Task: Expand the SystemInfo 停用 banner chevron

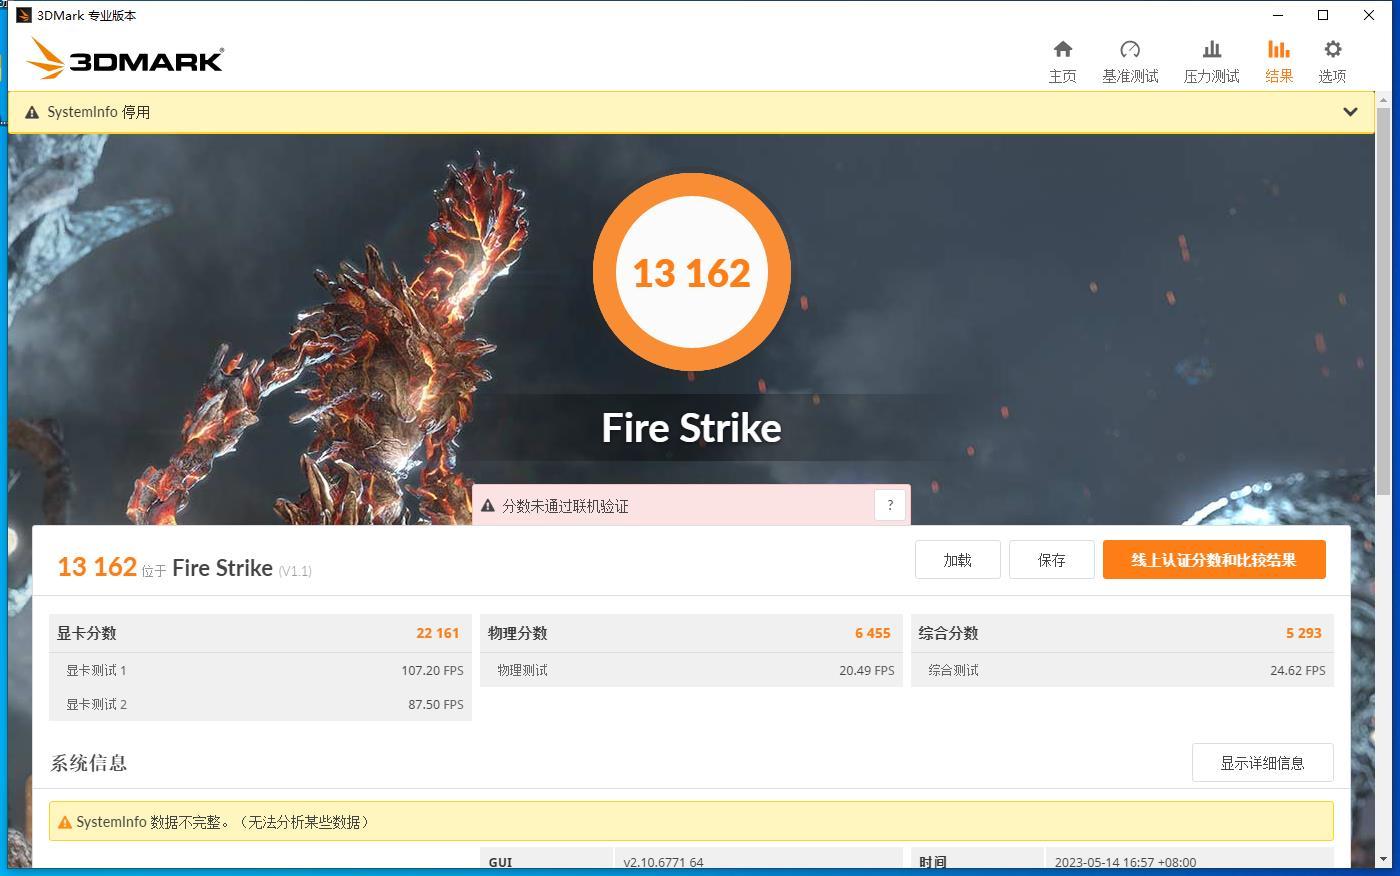Action: [x=1350, y=112]
